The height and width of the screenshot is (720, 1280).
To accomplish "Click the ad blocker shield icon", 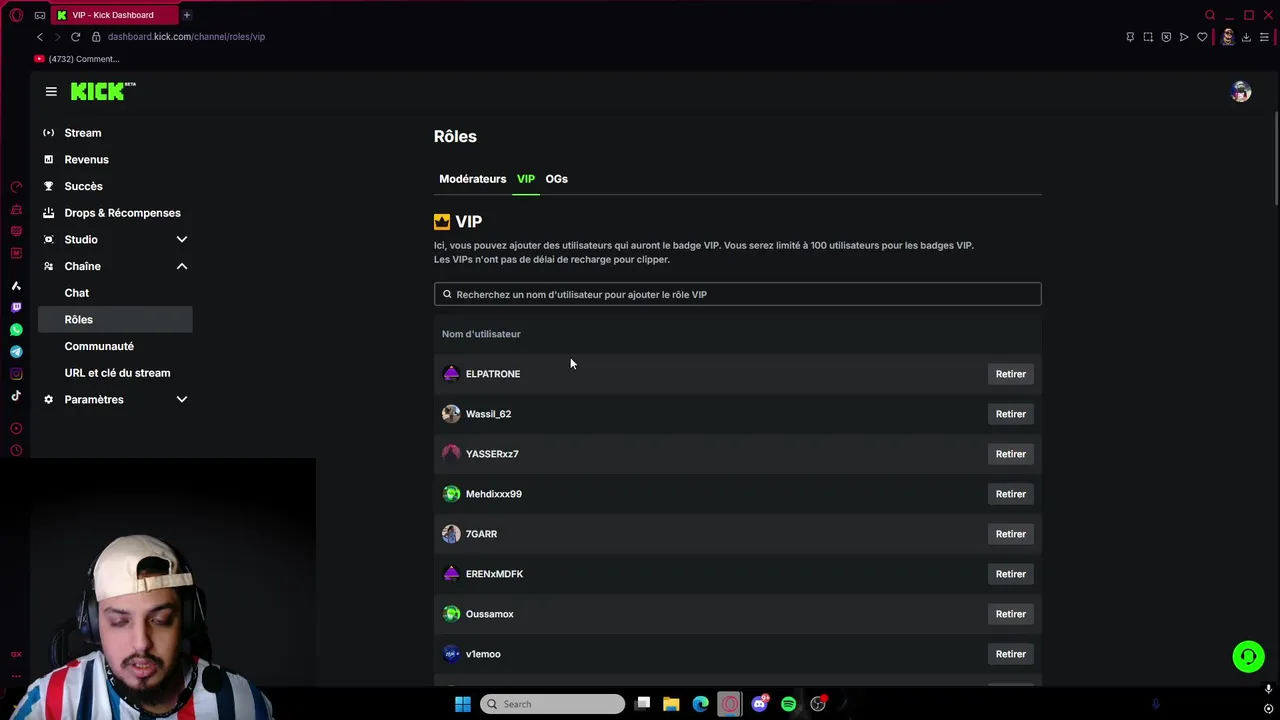I will click(1166, 37).
